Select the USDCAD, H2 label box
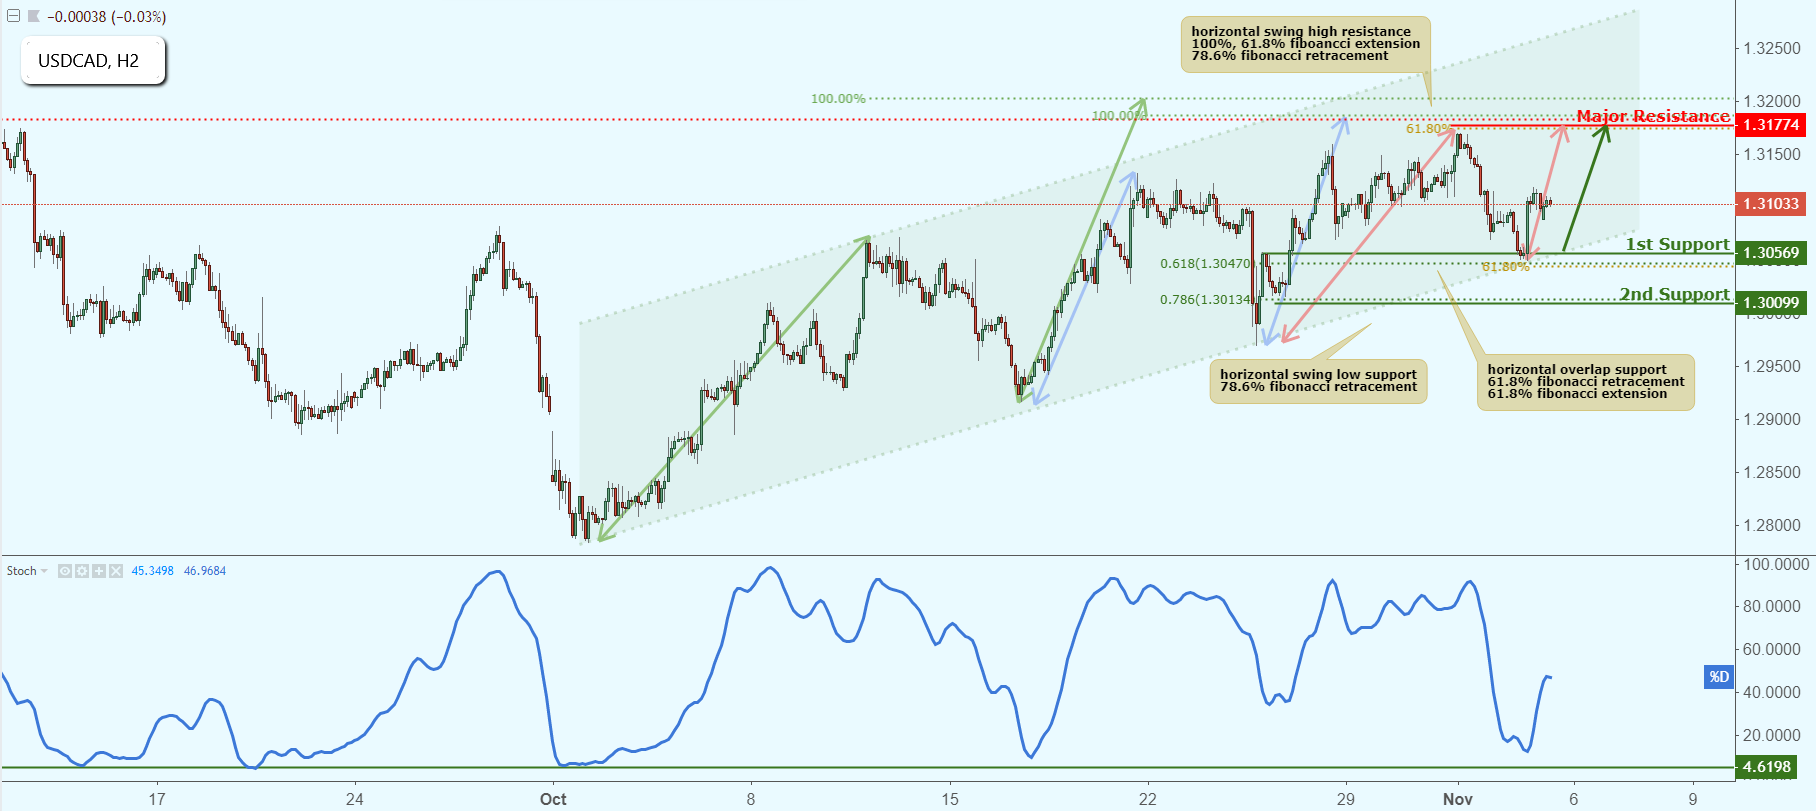Screen dimensions: 1816x811 (x=93, y=61)
